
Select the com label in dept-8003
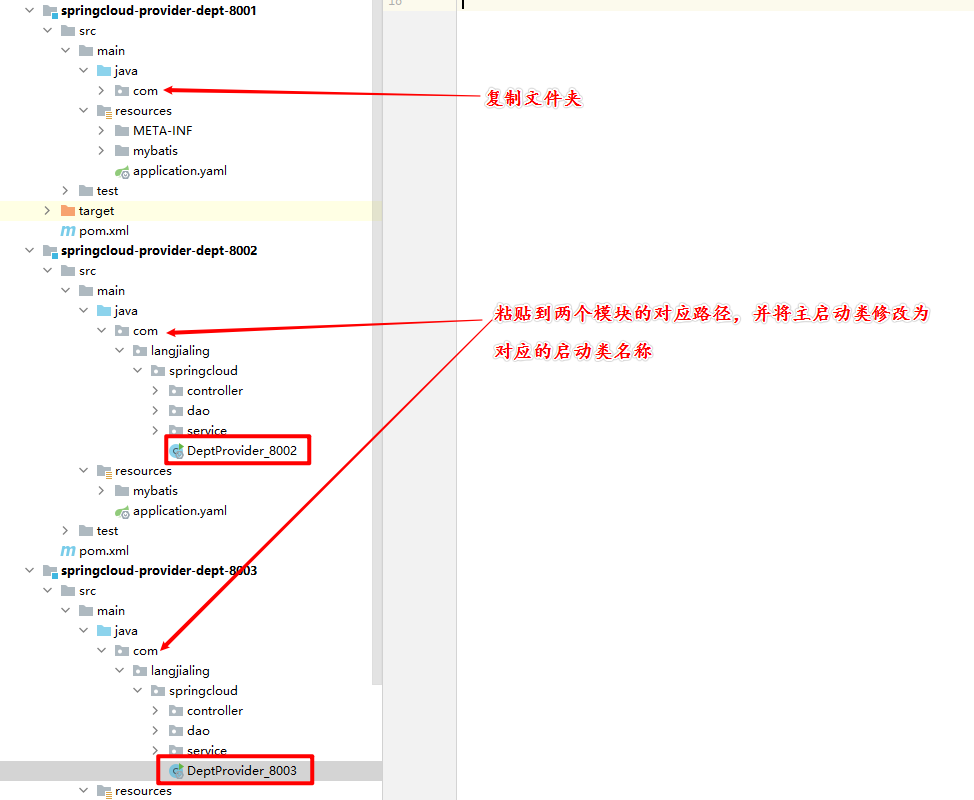tap(145, 651)
